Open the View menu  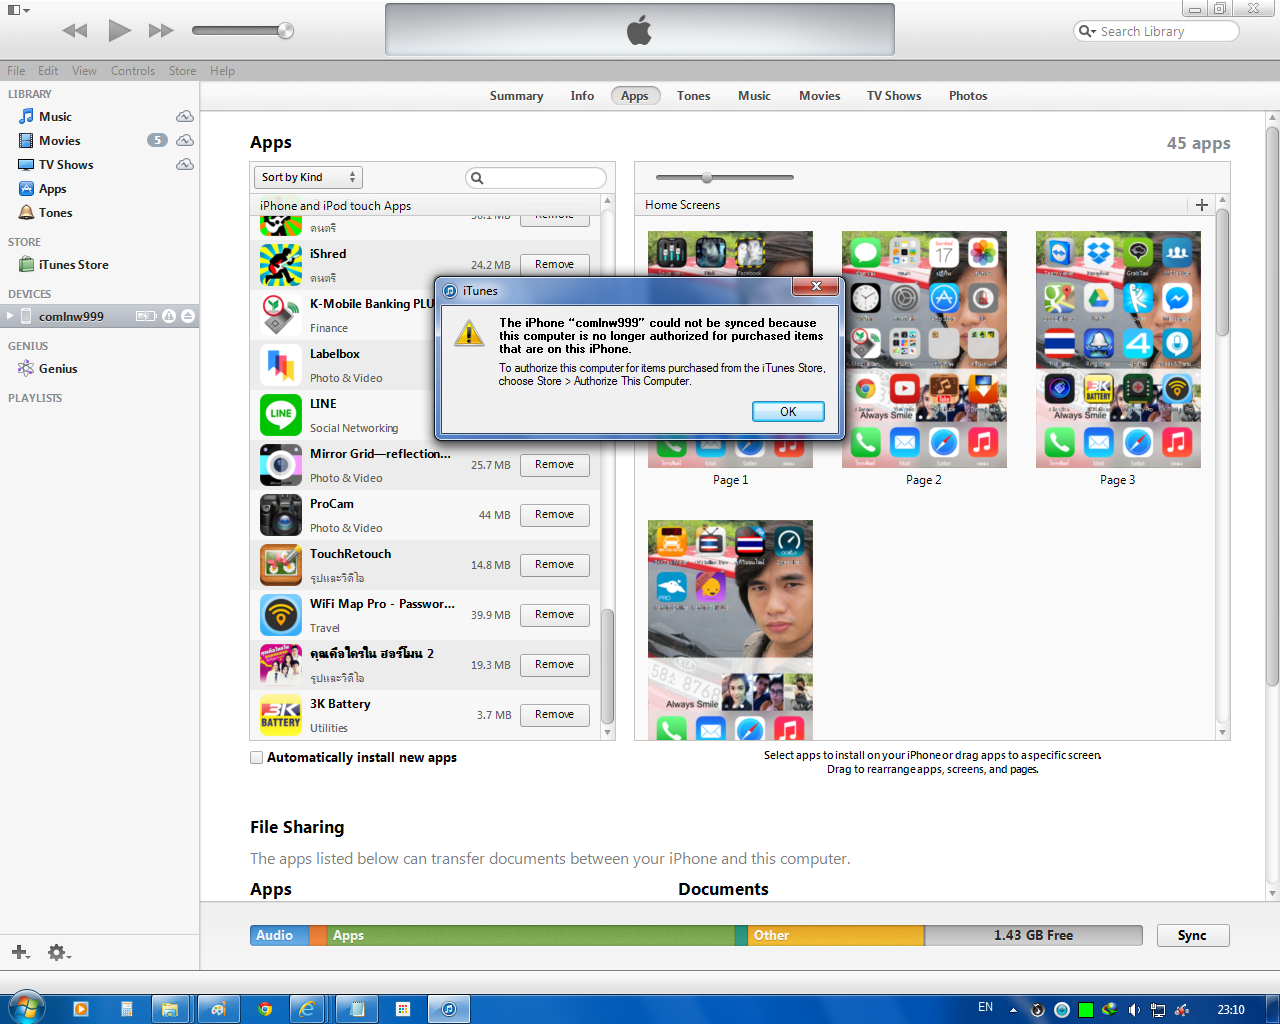pyautogui.click(x=84, y=71)
